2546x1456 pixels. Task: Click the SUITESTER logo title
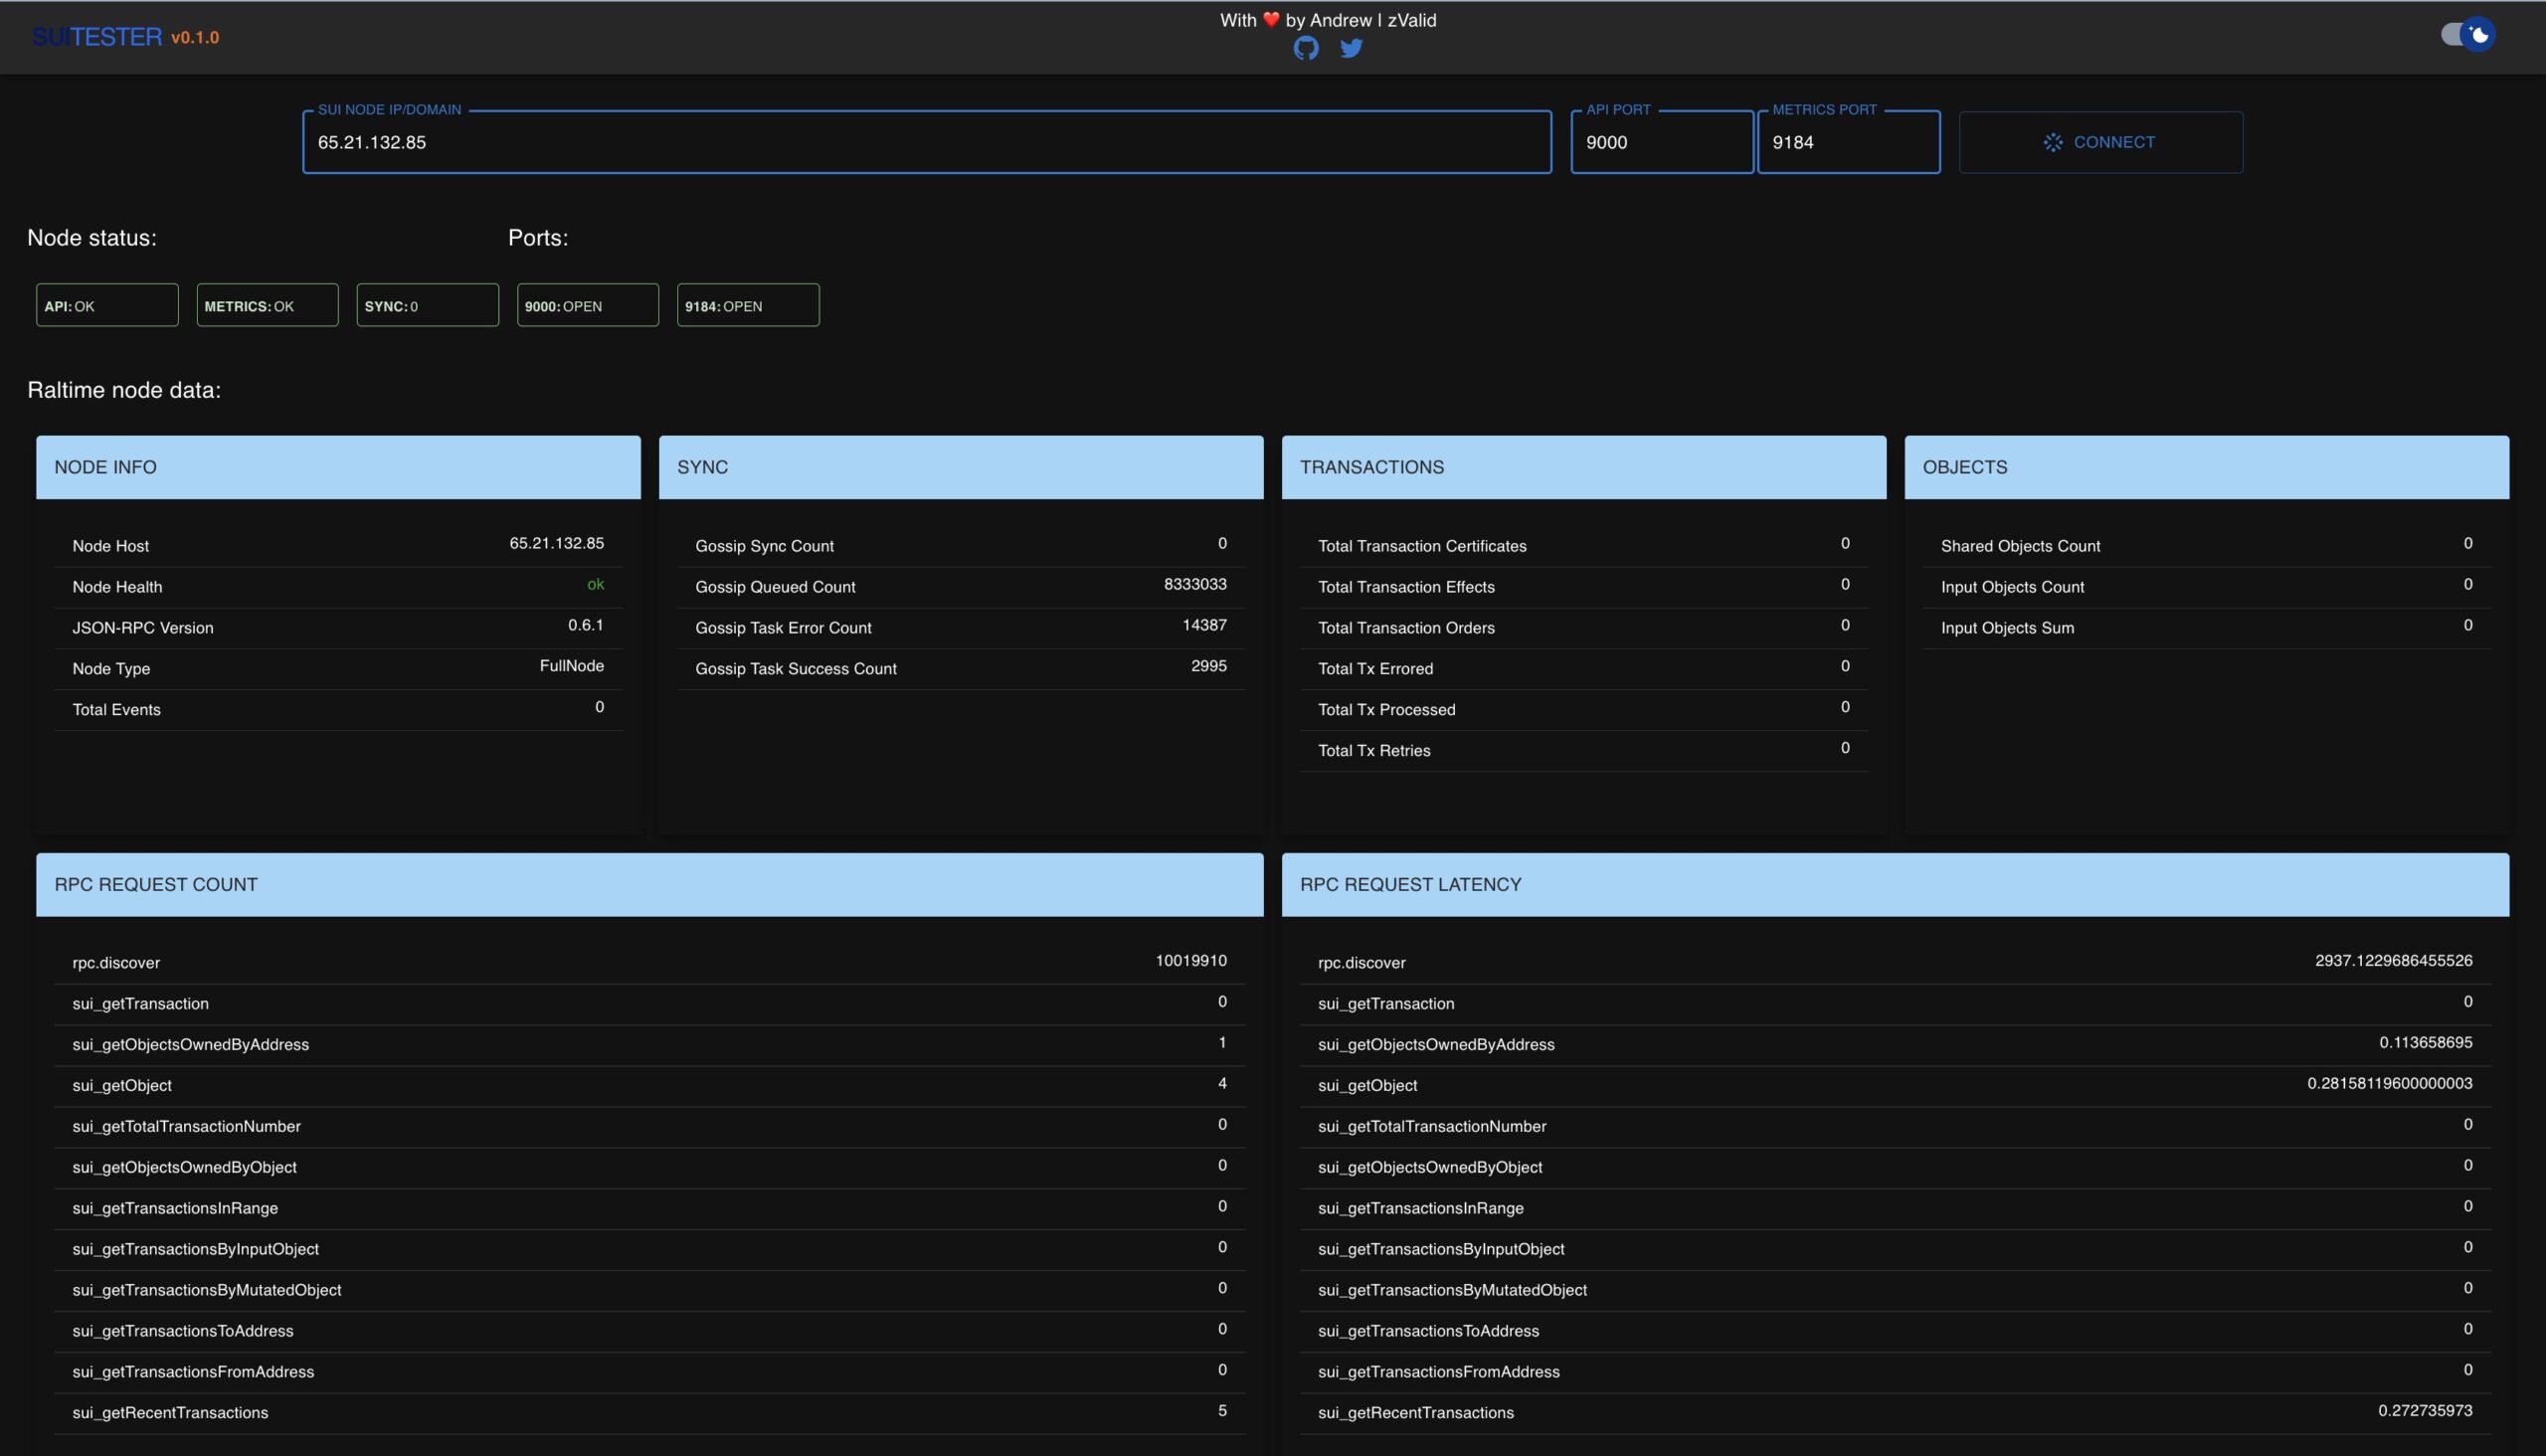(x=97, y=37)
